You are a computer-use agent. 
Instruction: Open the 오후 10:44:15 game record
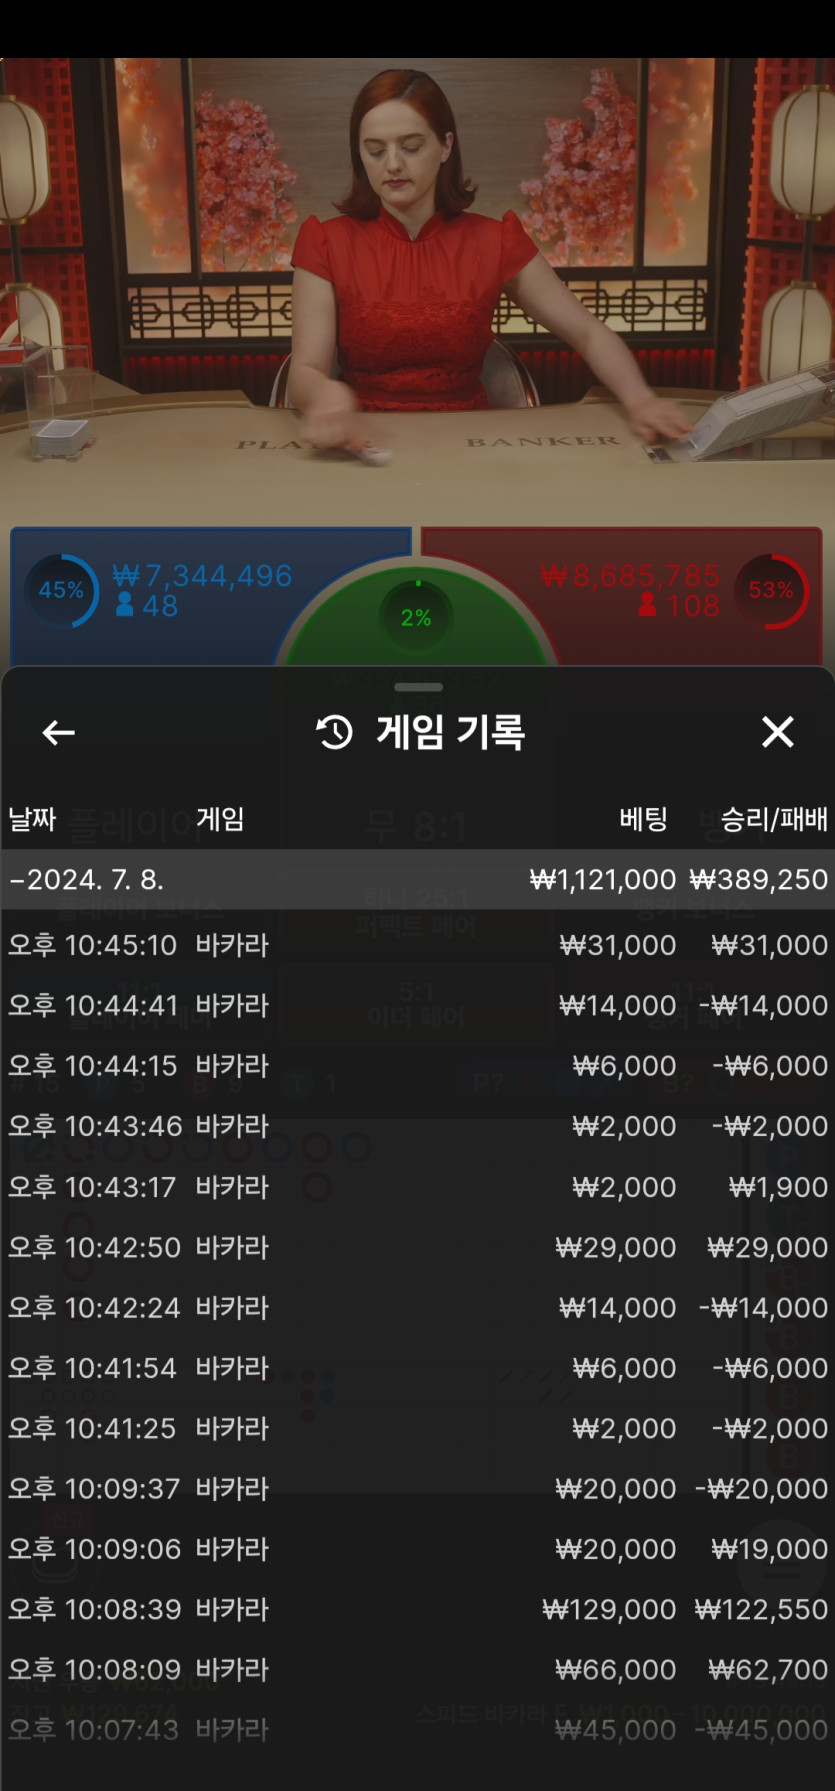coord(418,1066)
